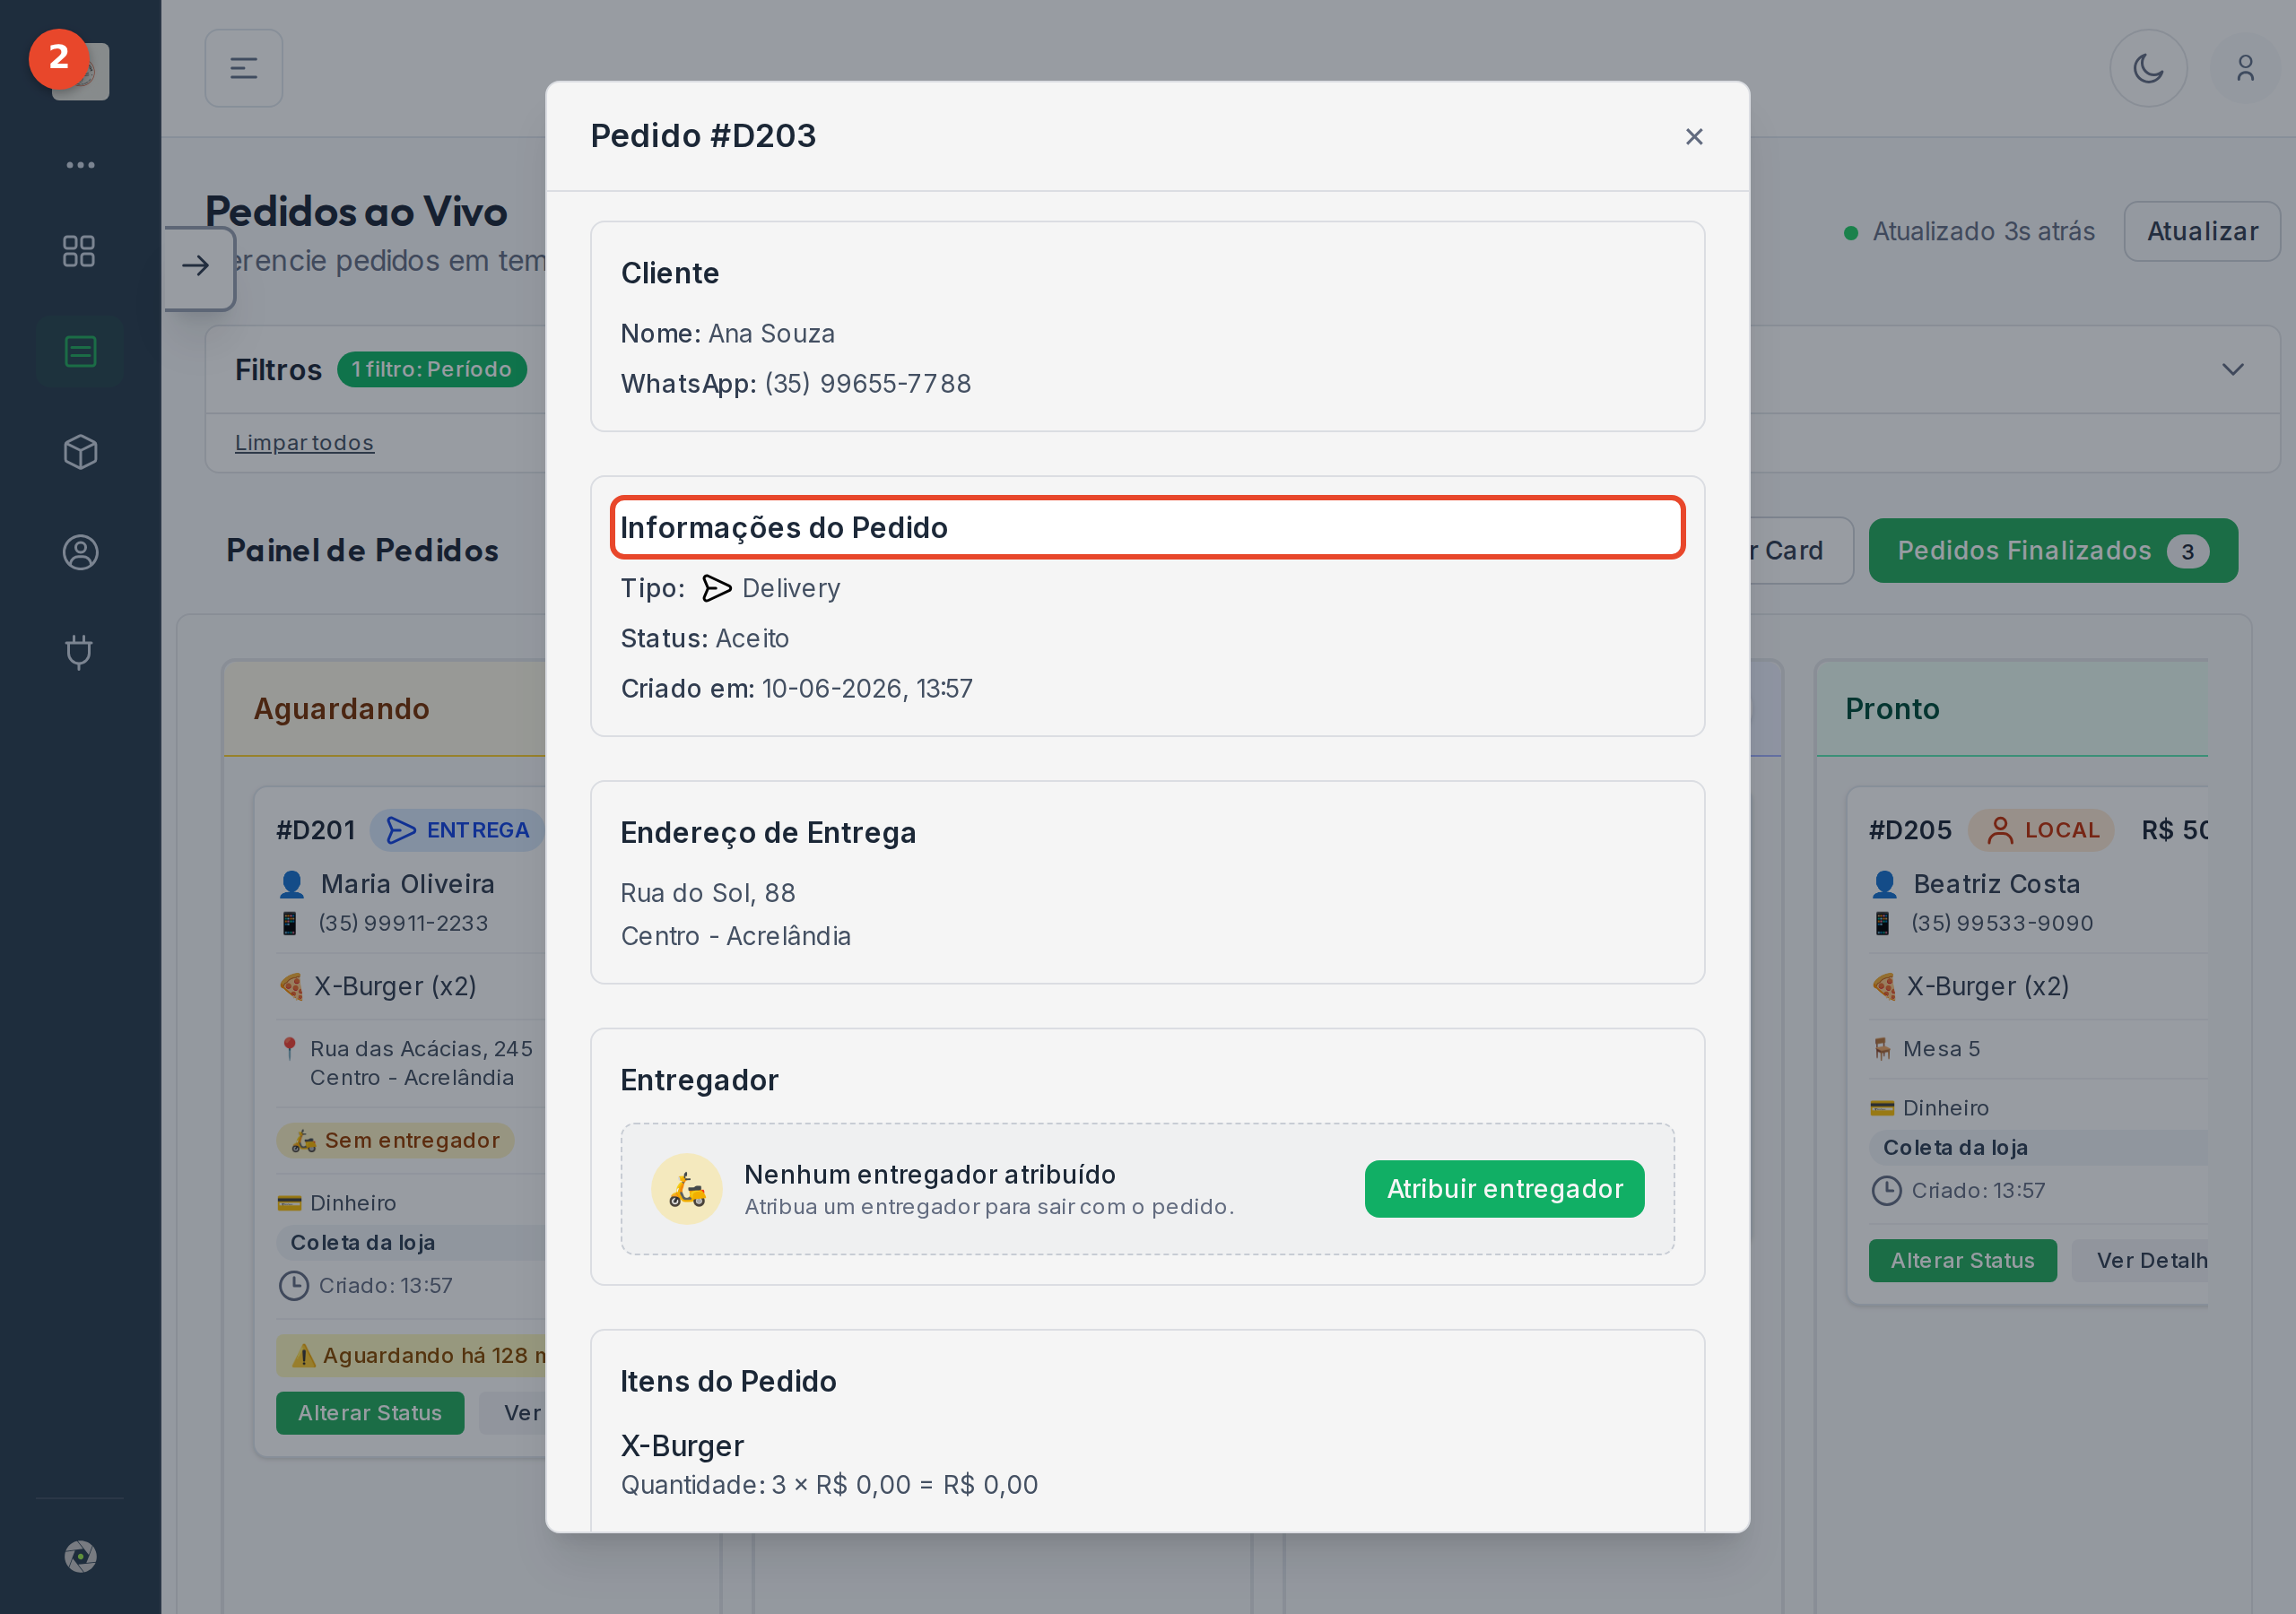The height and width of the screenshot is (1614, 2296).
Task: Open products cube icon in sidebar
Action: [80, 452]
